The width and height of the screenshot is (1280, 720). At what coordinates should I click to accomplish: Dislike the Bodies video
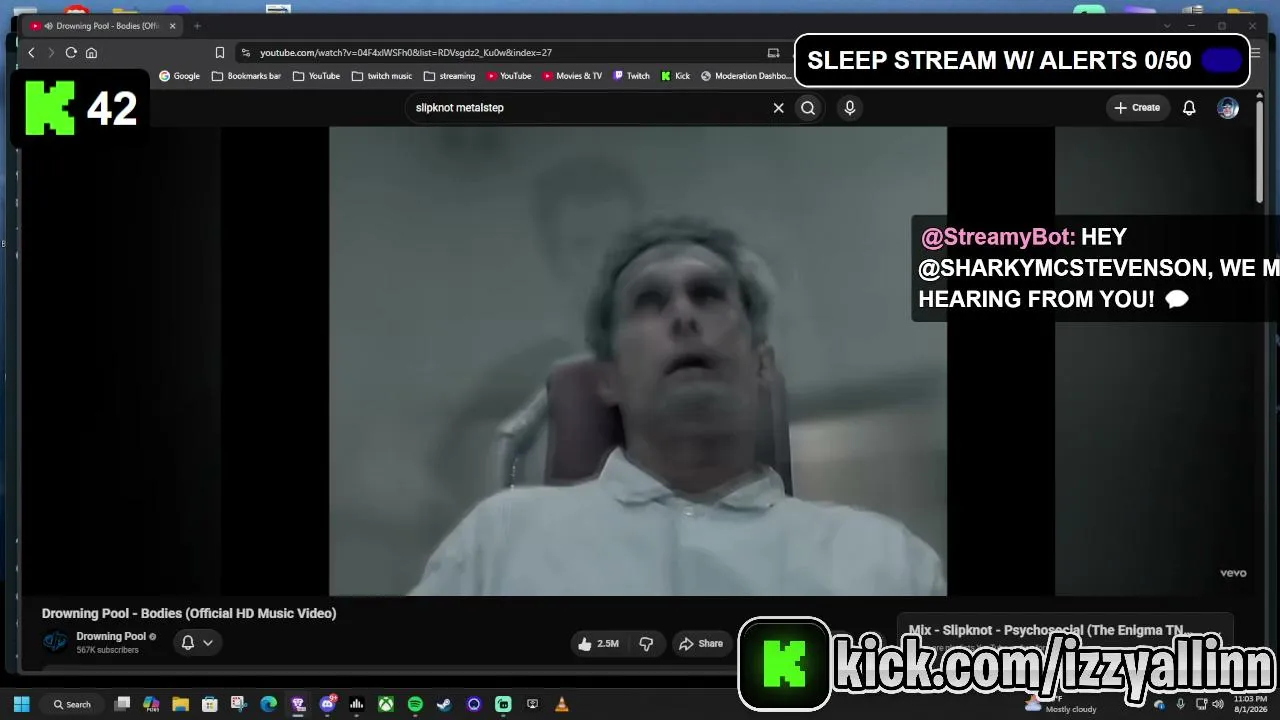pos(646,644)
